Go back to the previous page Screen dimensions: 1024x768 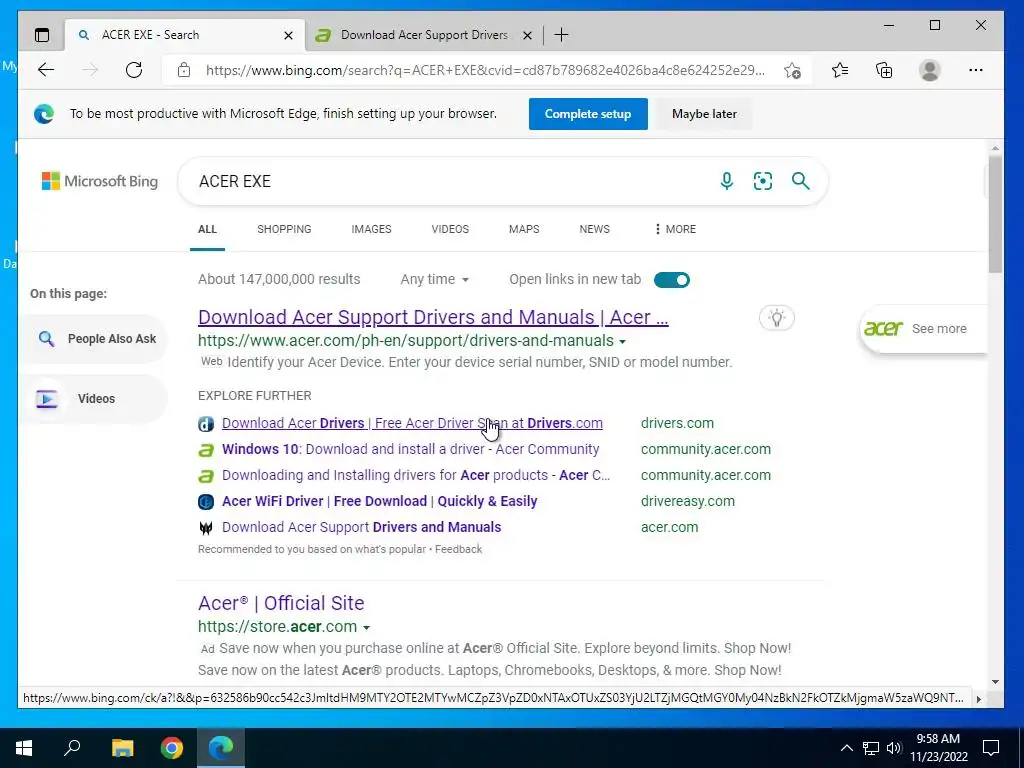coord(46,70)
